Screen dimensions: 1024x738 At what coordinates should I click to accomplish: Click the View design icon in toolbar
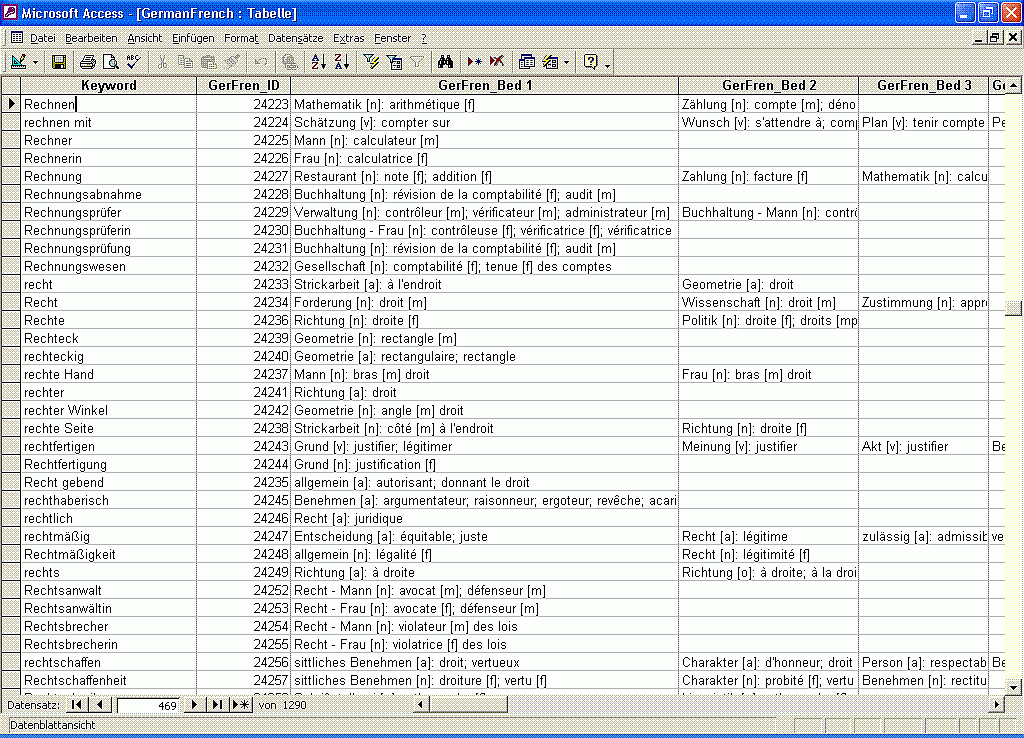tap(18, 62)
